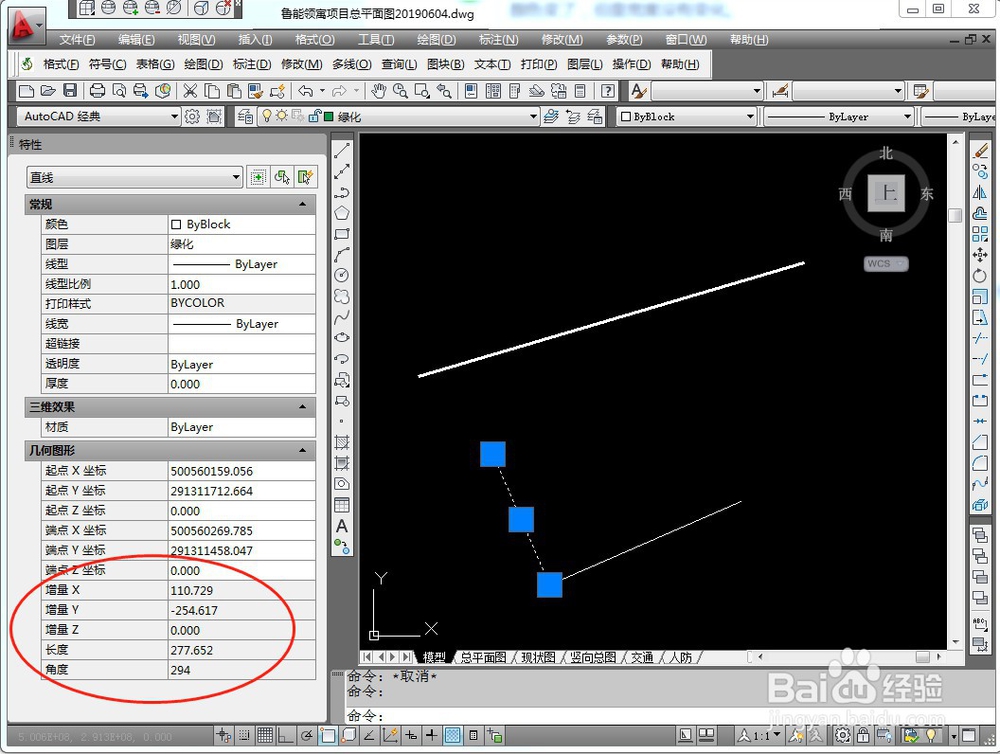Select the Polygon draw tool
This screenshot has width=1000, height=754.
[x=342, y=213]
